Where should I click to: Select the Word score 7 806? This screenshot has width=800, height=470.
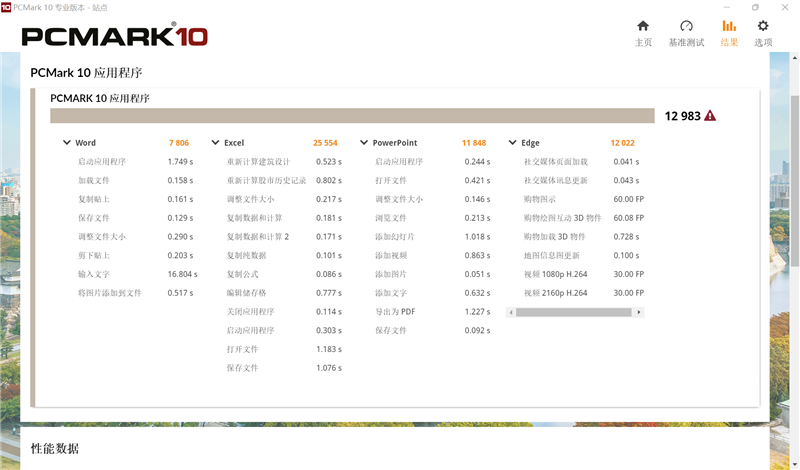179,143
